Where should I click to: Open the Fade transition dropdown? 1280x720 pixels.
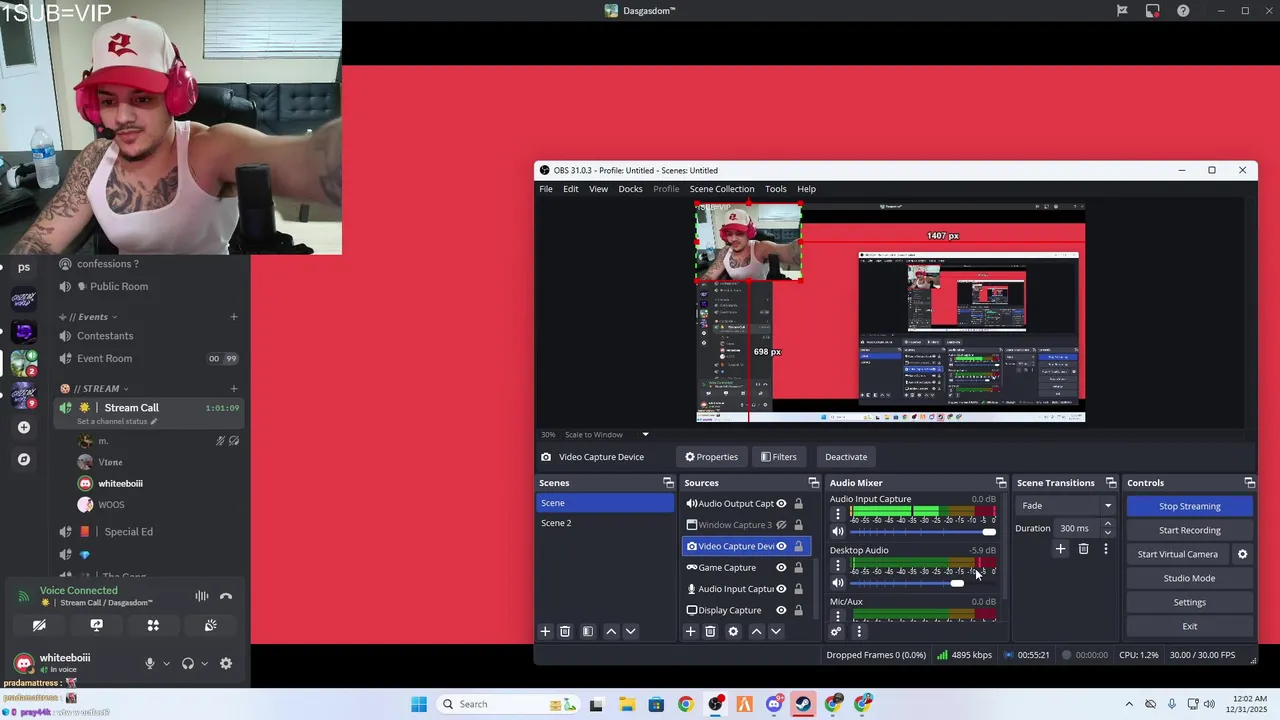1065,506
